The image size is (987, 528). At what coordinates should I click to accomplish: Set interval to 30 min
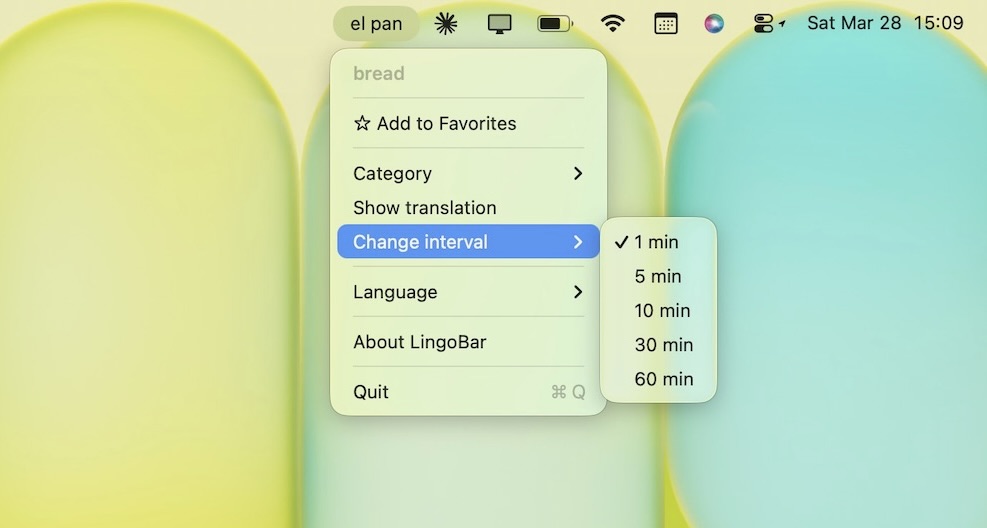click(x=658, y=345)
